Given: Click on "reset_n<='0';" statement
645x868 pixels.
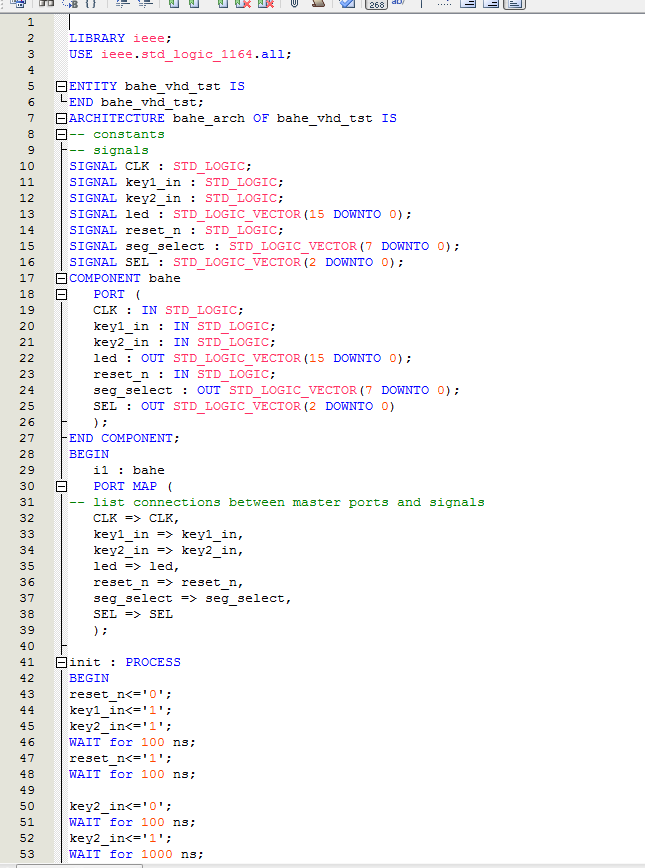Looking at the screenshot, I should point(120,695).
